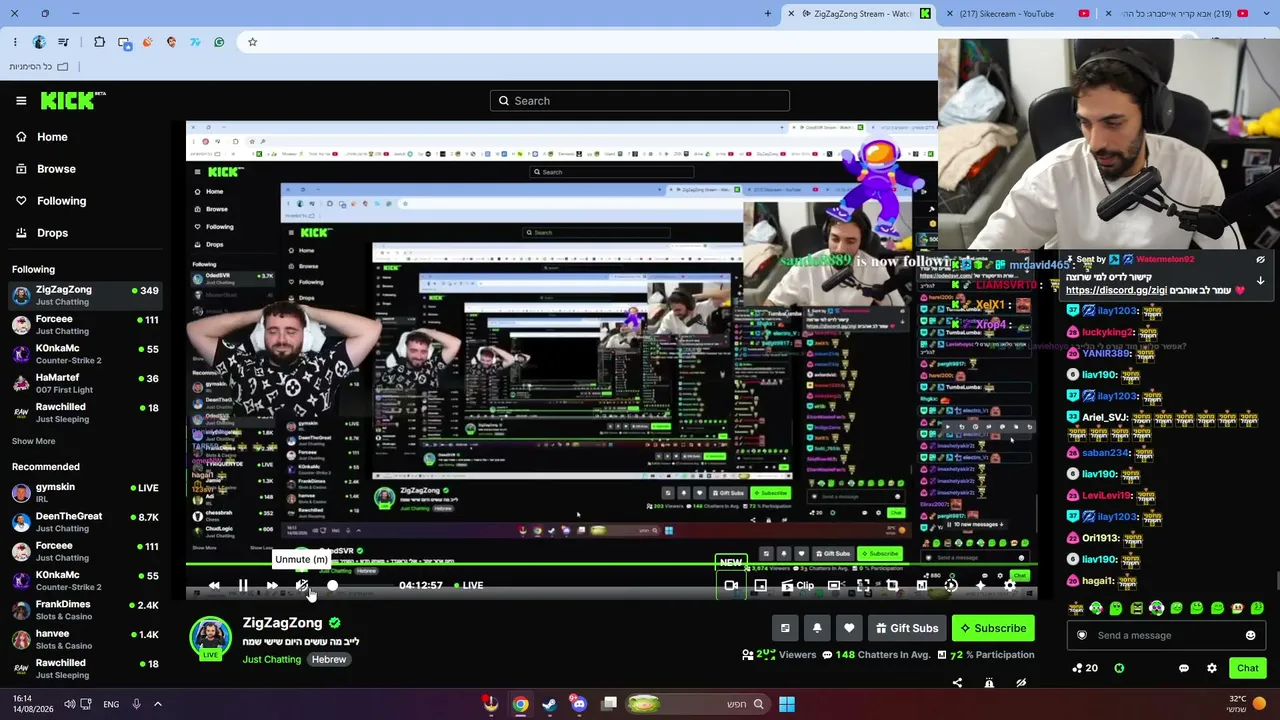The width and height of the screenshot is (1280, 720).
Task: Go to the Kick home logo
Action: 73,100
